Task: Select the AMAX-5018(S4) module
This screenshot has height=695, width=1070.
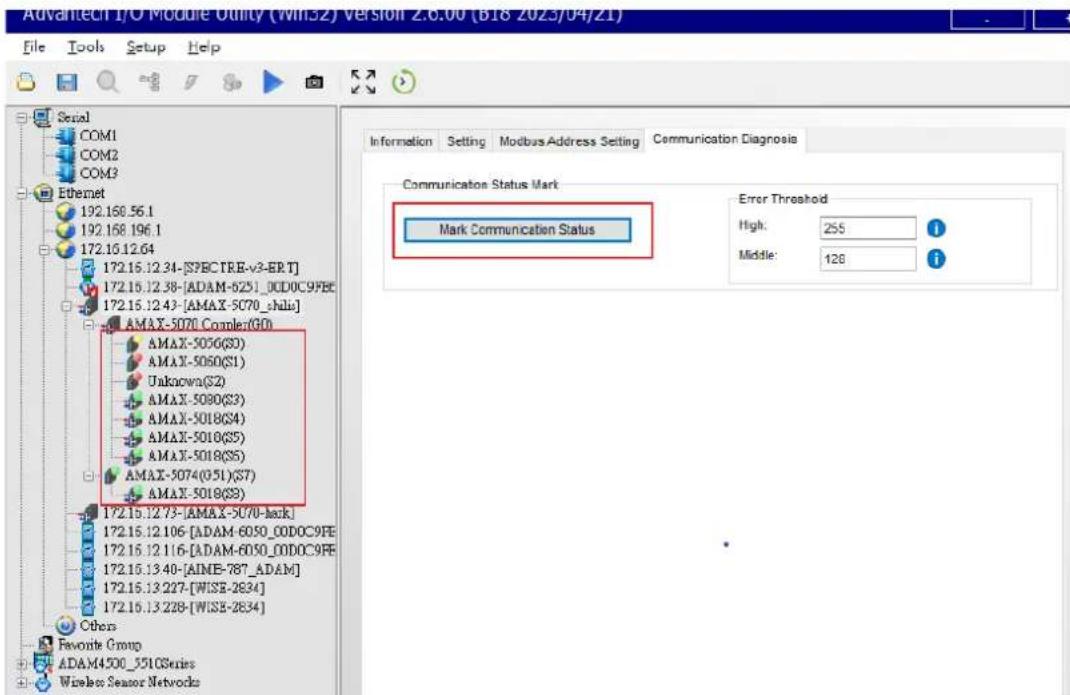Action: point(197,419)
